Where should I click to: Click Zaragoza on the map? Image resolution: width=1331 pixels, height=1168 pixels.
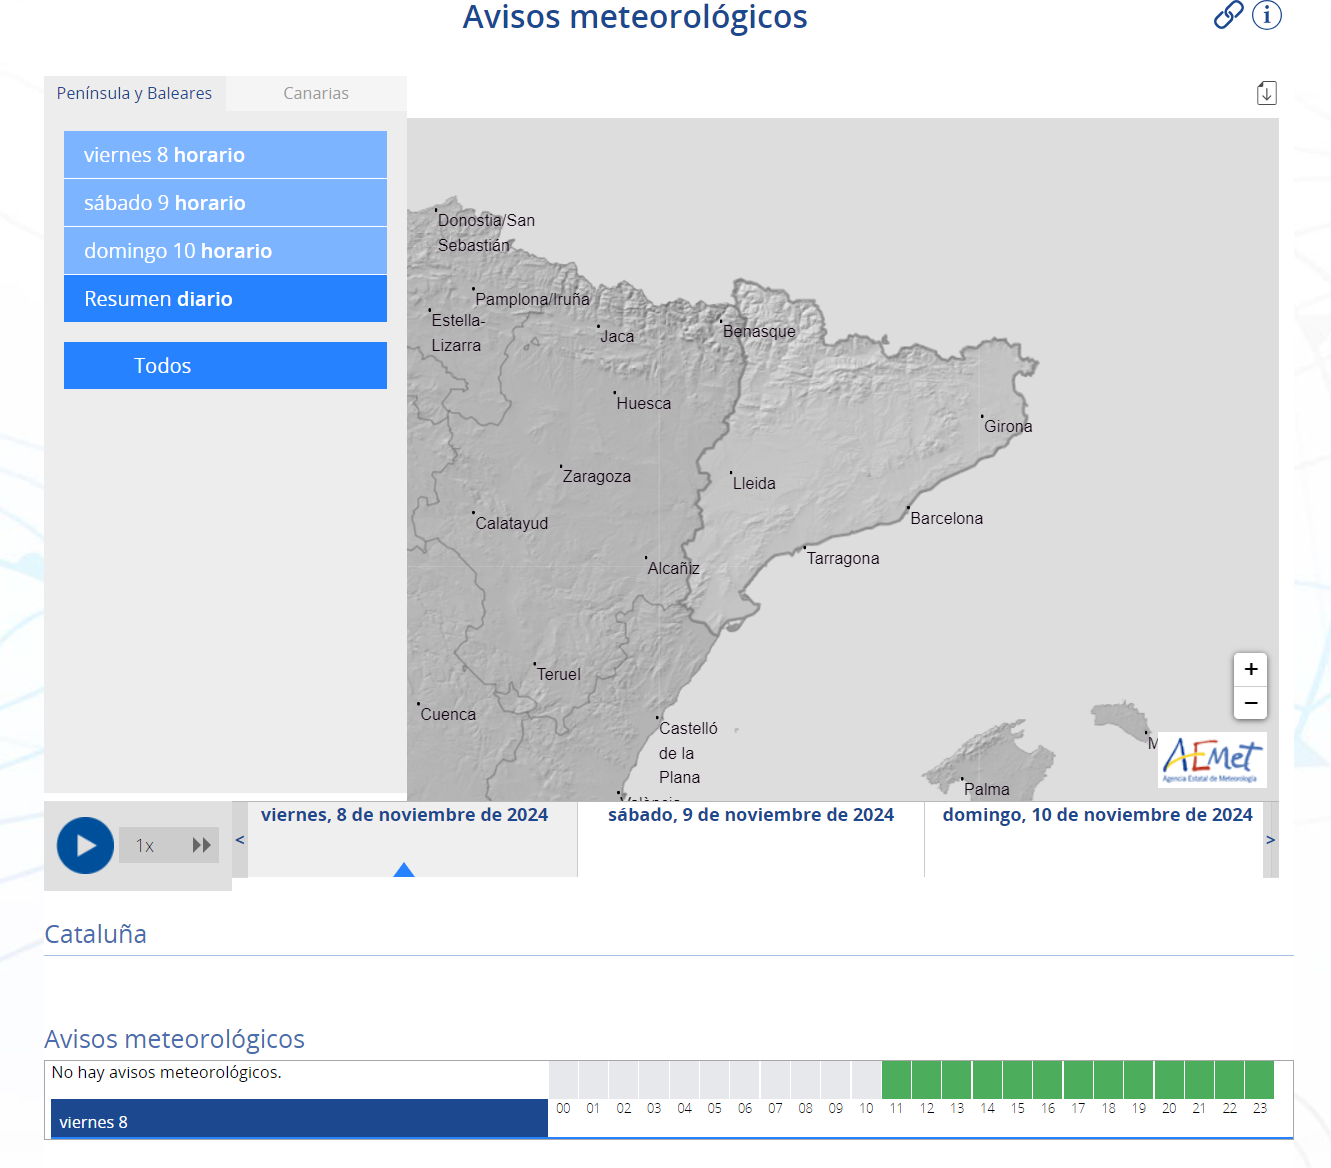pos(596,476)
